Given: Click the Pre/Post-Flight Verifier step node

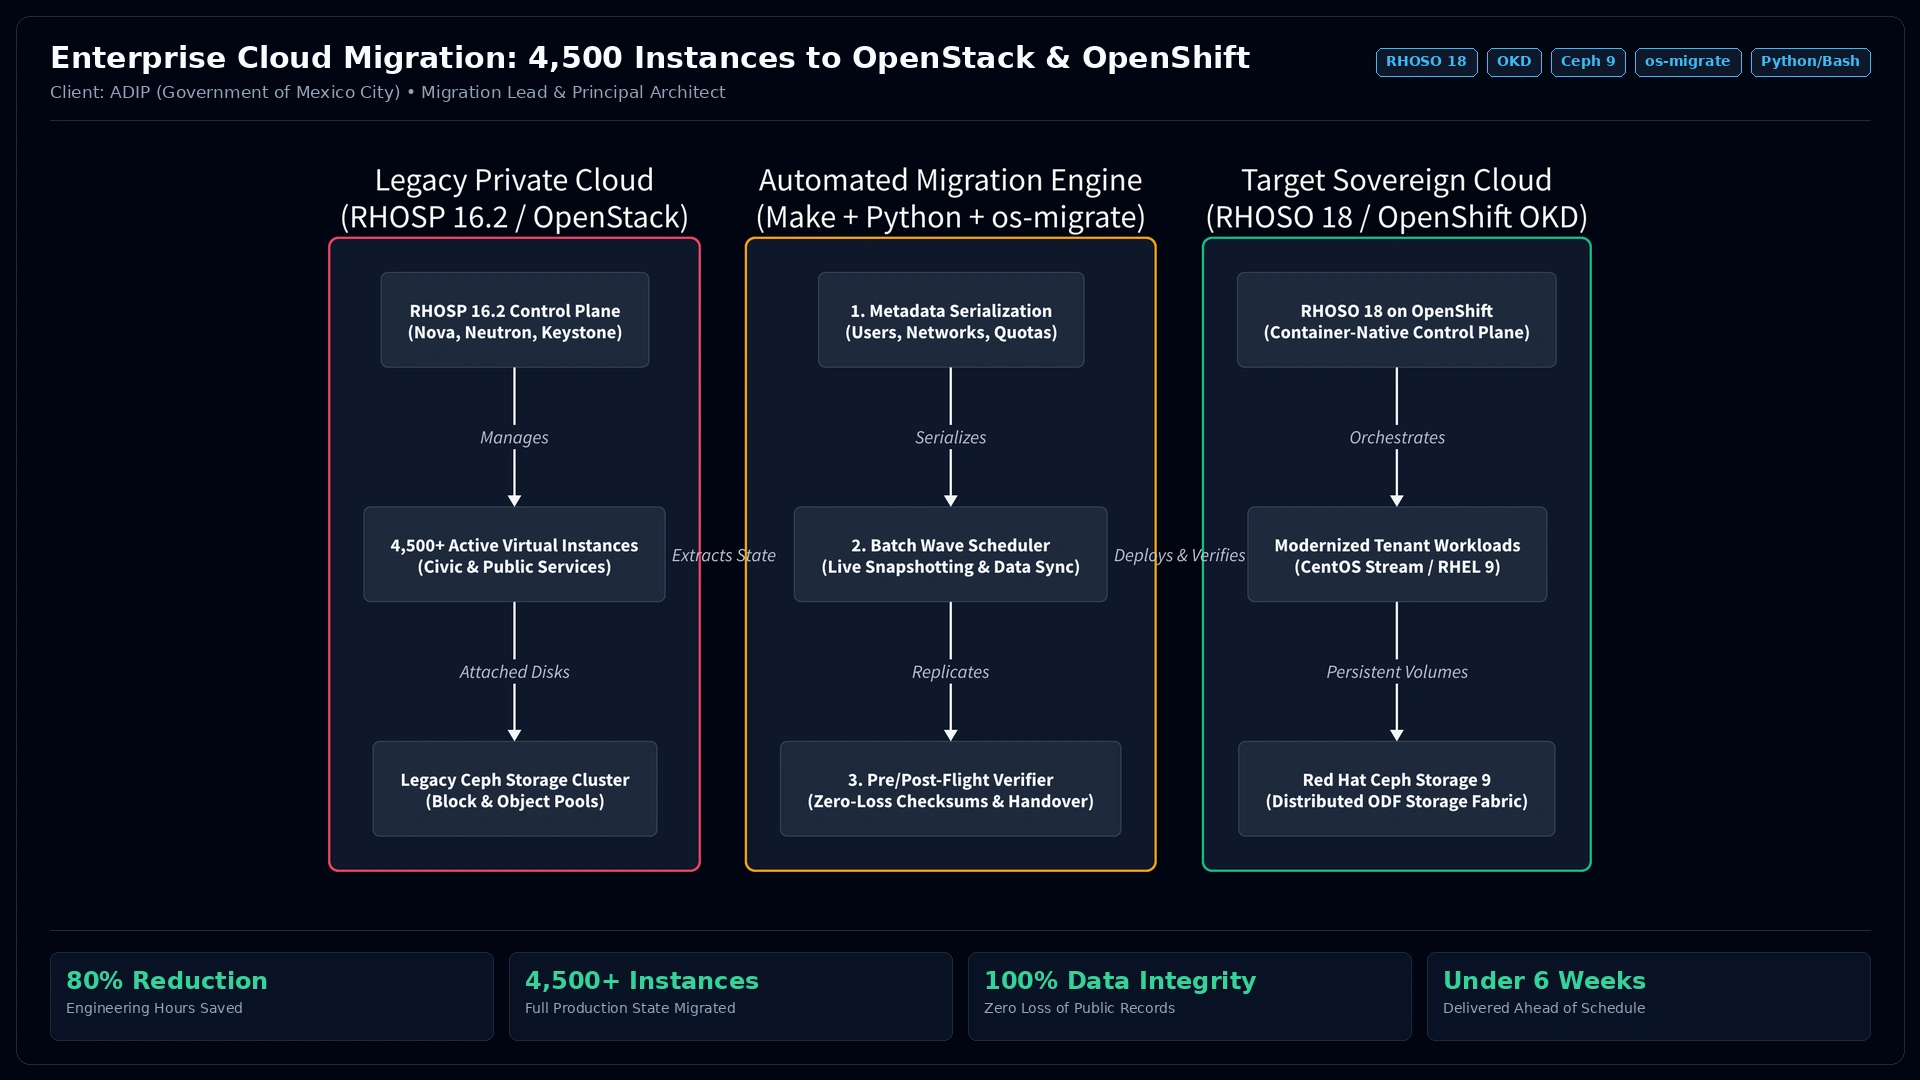Looking at the screenshot, I should pos(950,789).
